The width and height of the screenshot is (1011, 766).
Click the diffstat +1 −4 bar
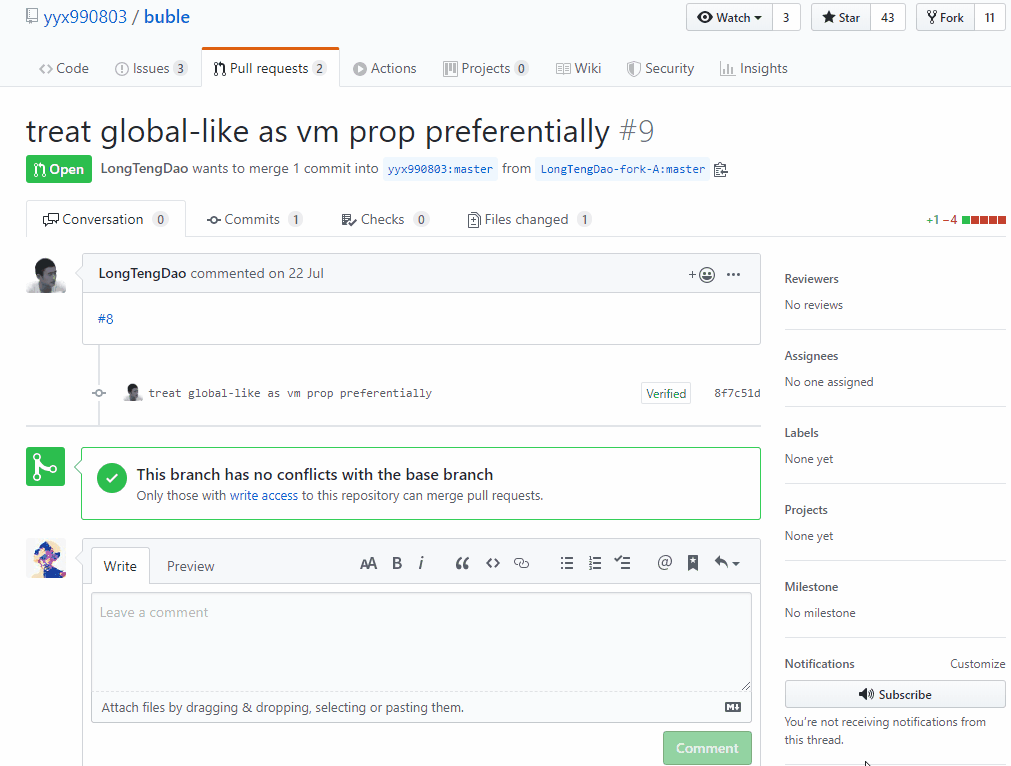tap(966, 220)
